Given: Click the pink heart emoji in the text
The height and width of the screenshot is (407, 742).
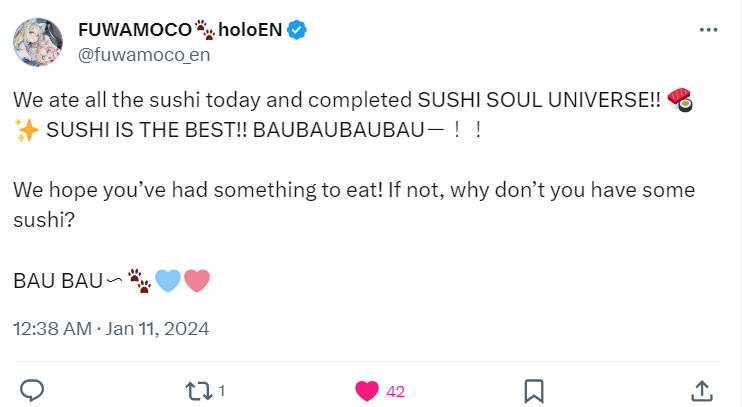Looking at the screenshot, I should pyautogui.click(x=197, y=281).
